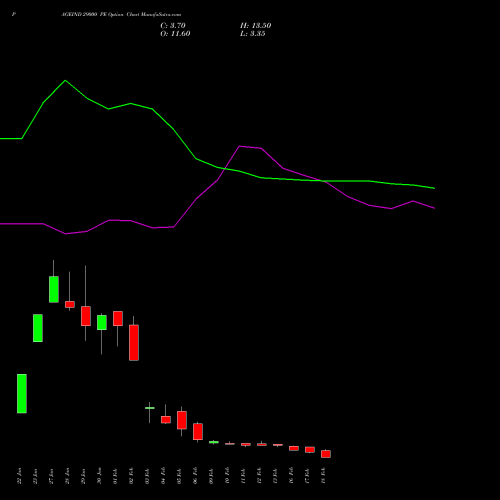
Task: Select the 09 Feb date label
Action: point(211,476)
